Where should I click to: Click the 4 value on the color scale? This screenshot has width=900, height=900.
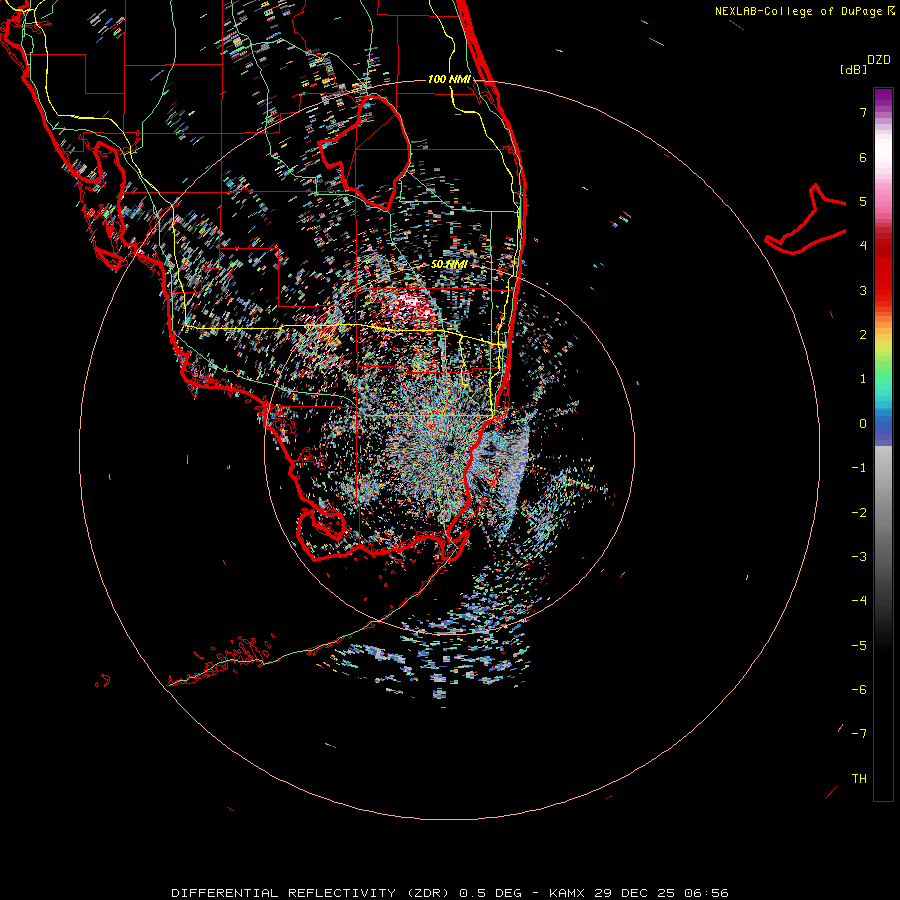(x=863, y=246)
